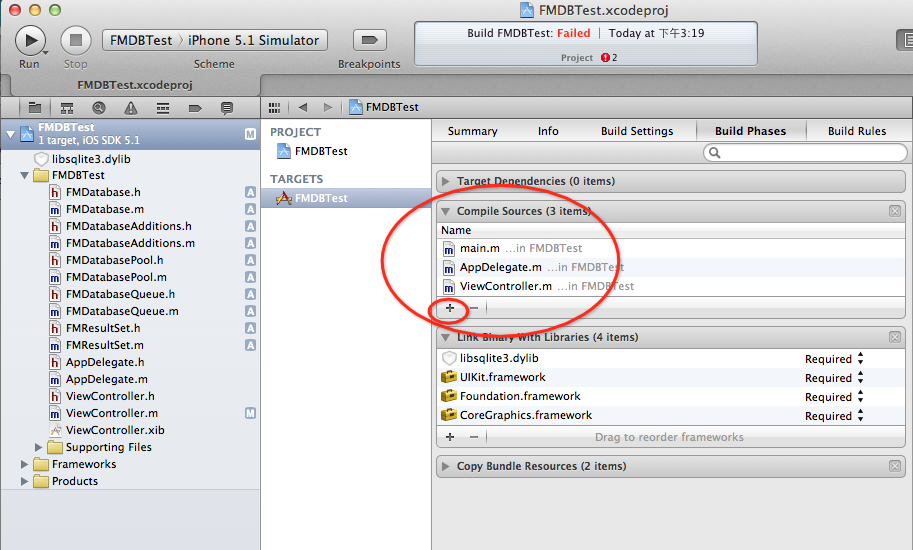Viewport: 913px width, 550px height.
Task: Expand the Supporting Files folder
Action: coord(38,447)
